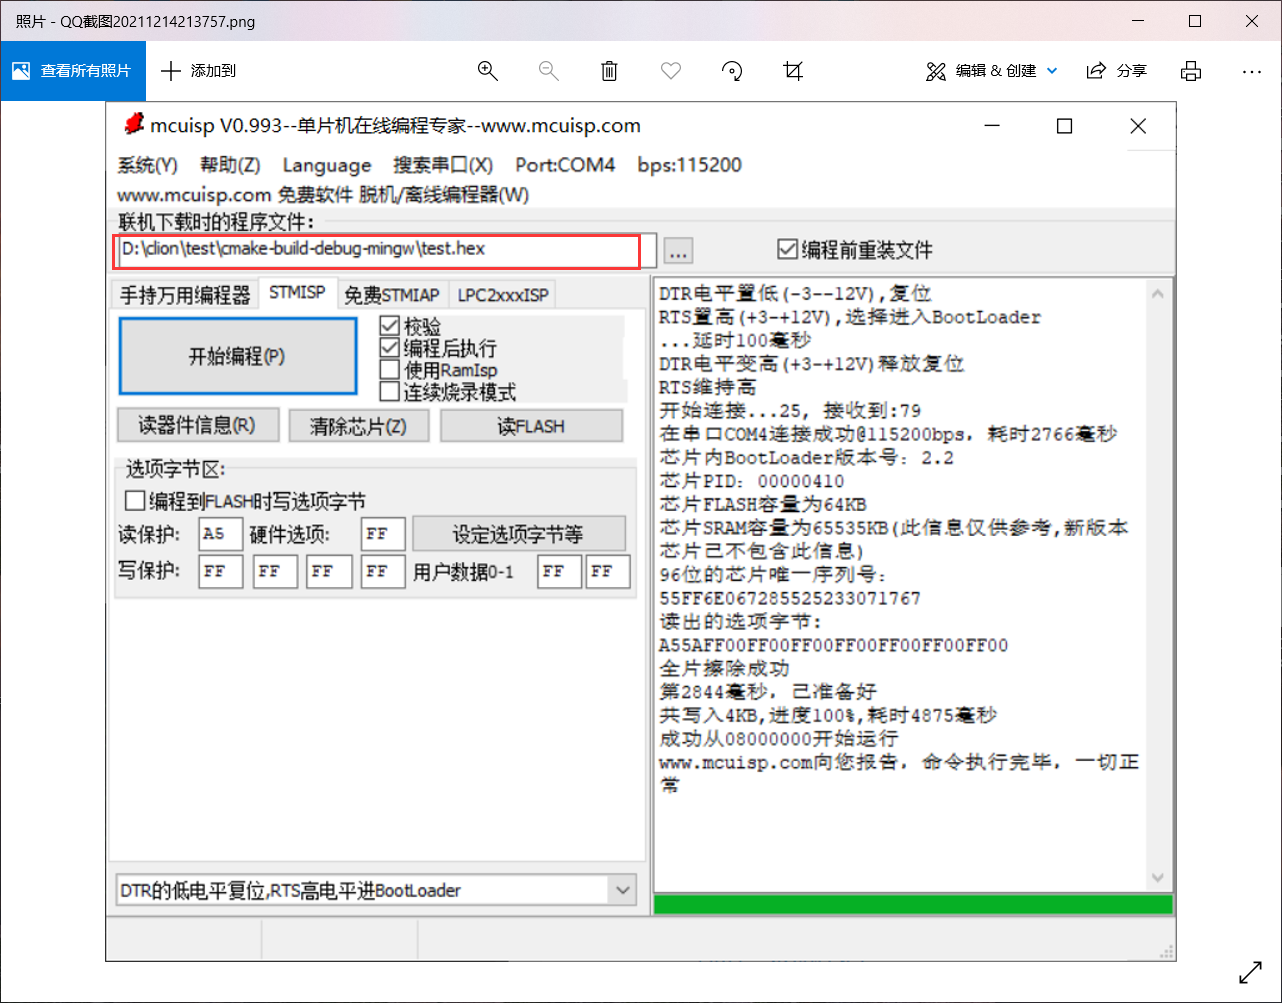The width and height of the screenshot is (1282, 1003).
Task: Click the green progress bar
Action: point(913,904)
